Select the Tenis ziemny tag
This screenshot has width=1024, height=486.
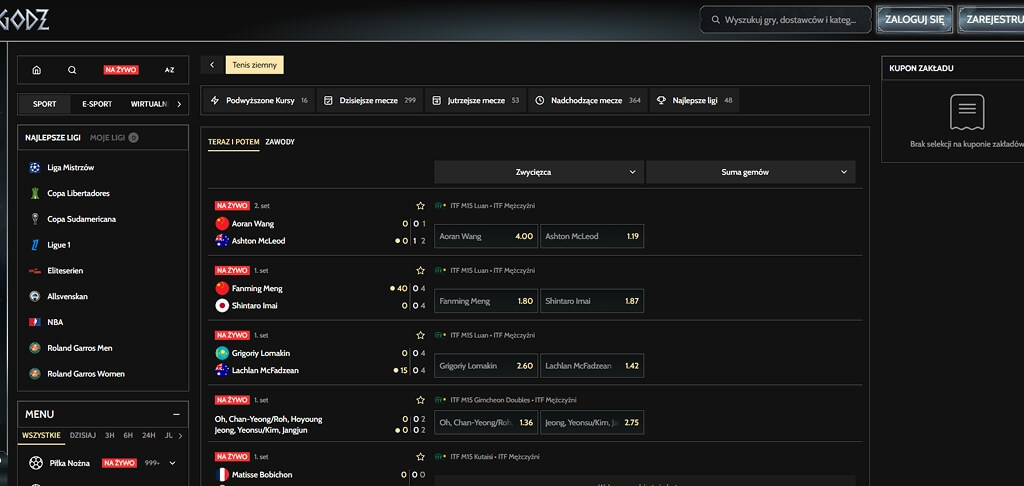point(255,65)
